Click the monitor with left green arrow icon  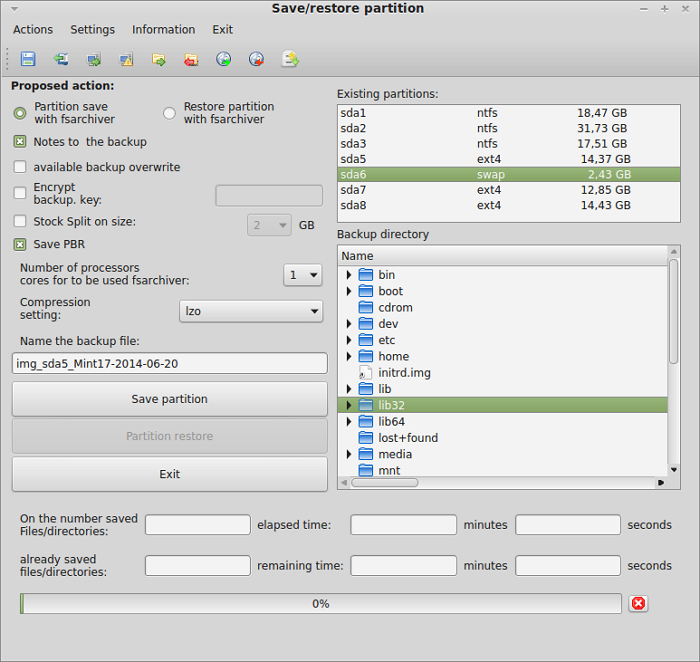pyautogui.click(x=61, y=59)
